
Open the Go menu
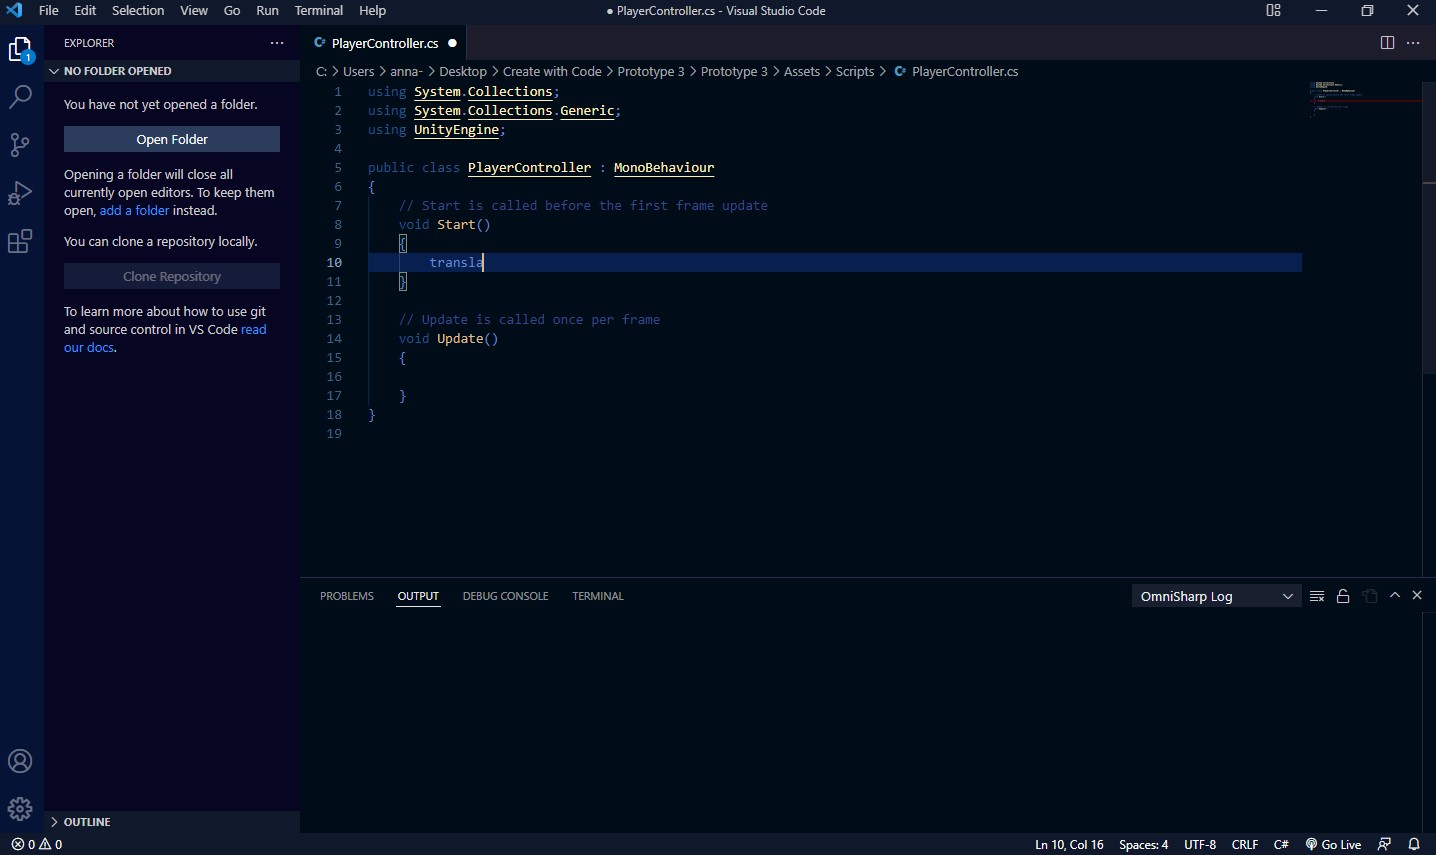pos(232,11)
